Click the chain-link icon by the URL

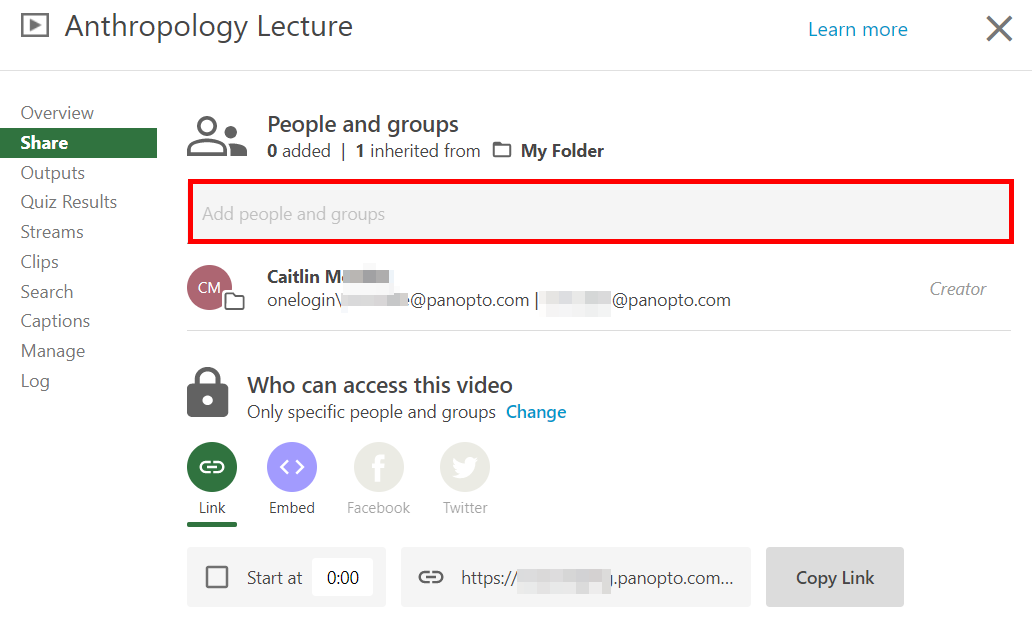point(431,577)
